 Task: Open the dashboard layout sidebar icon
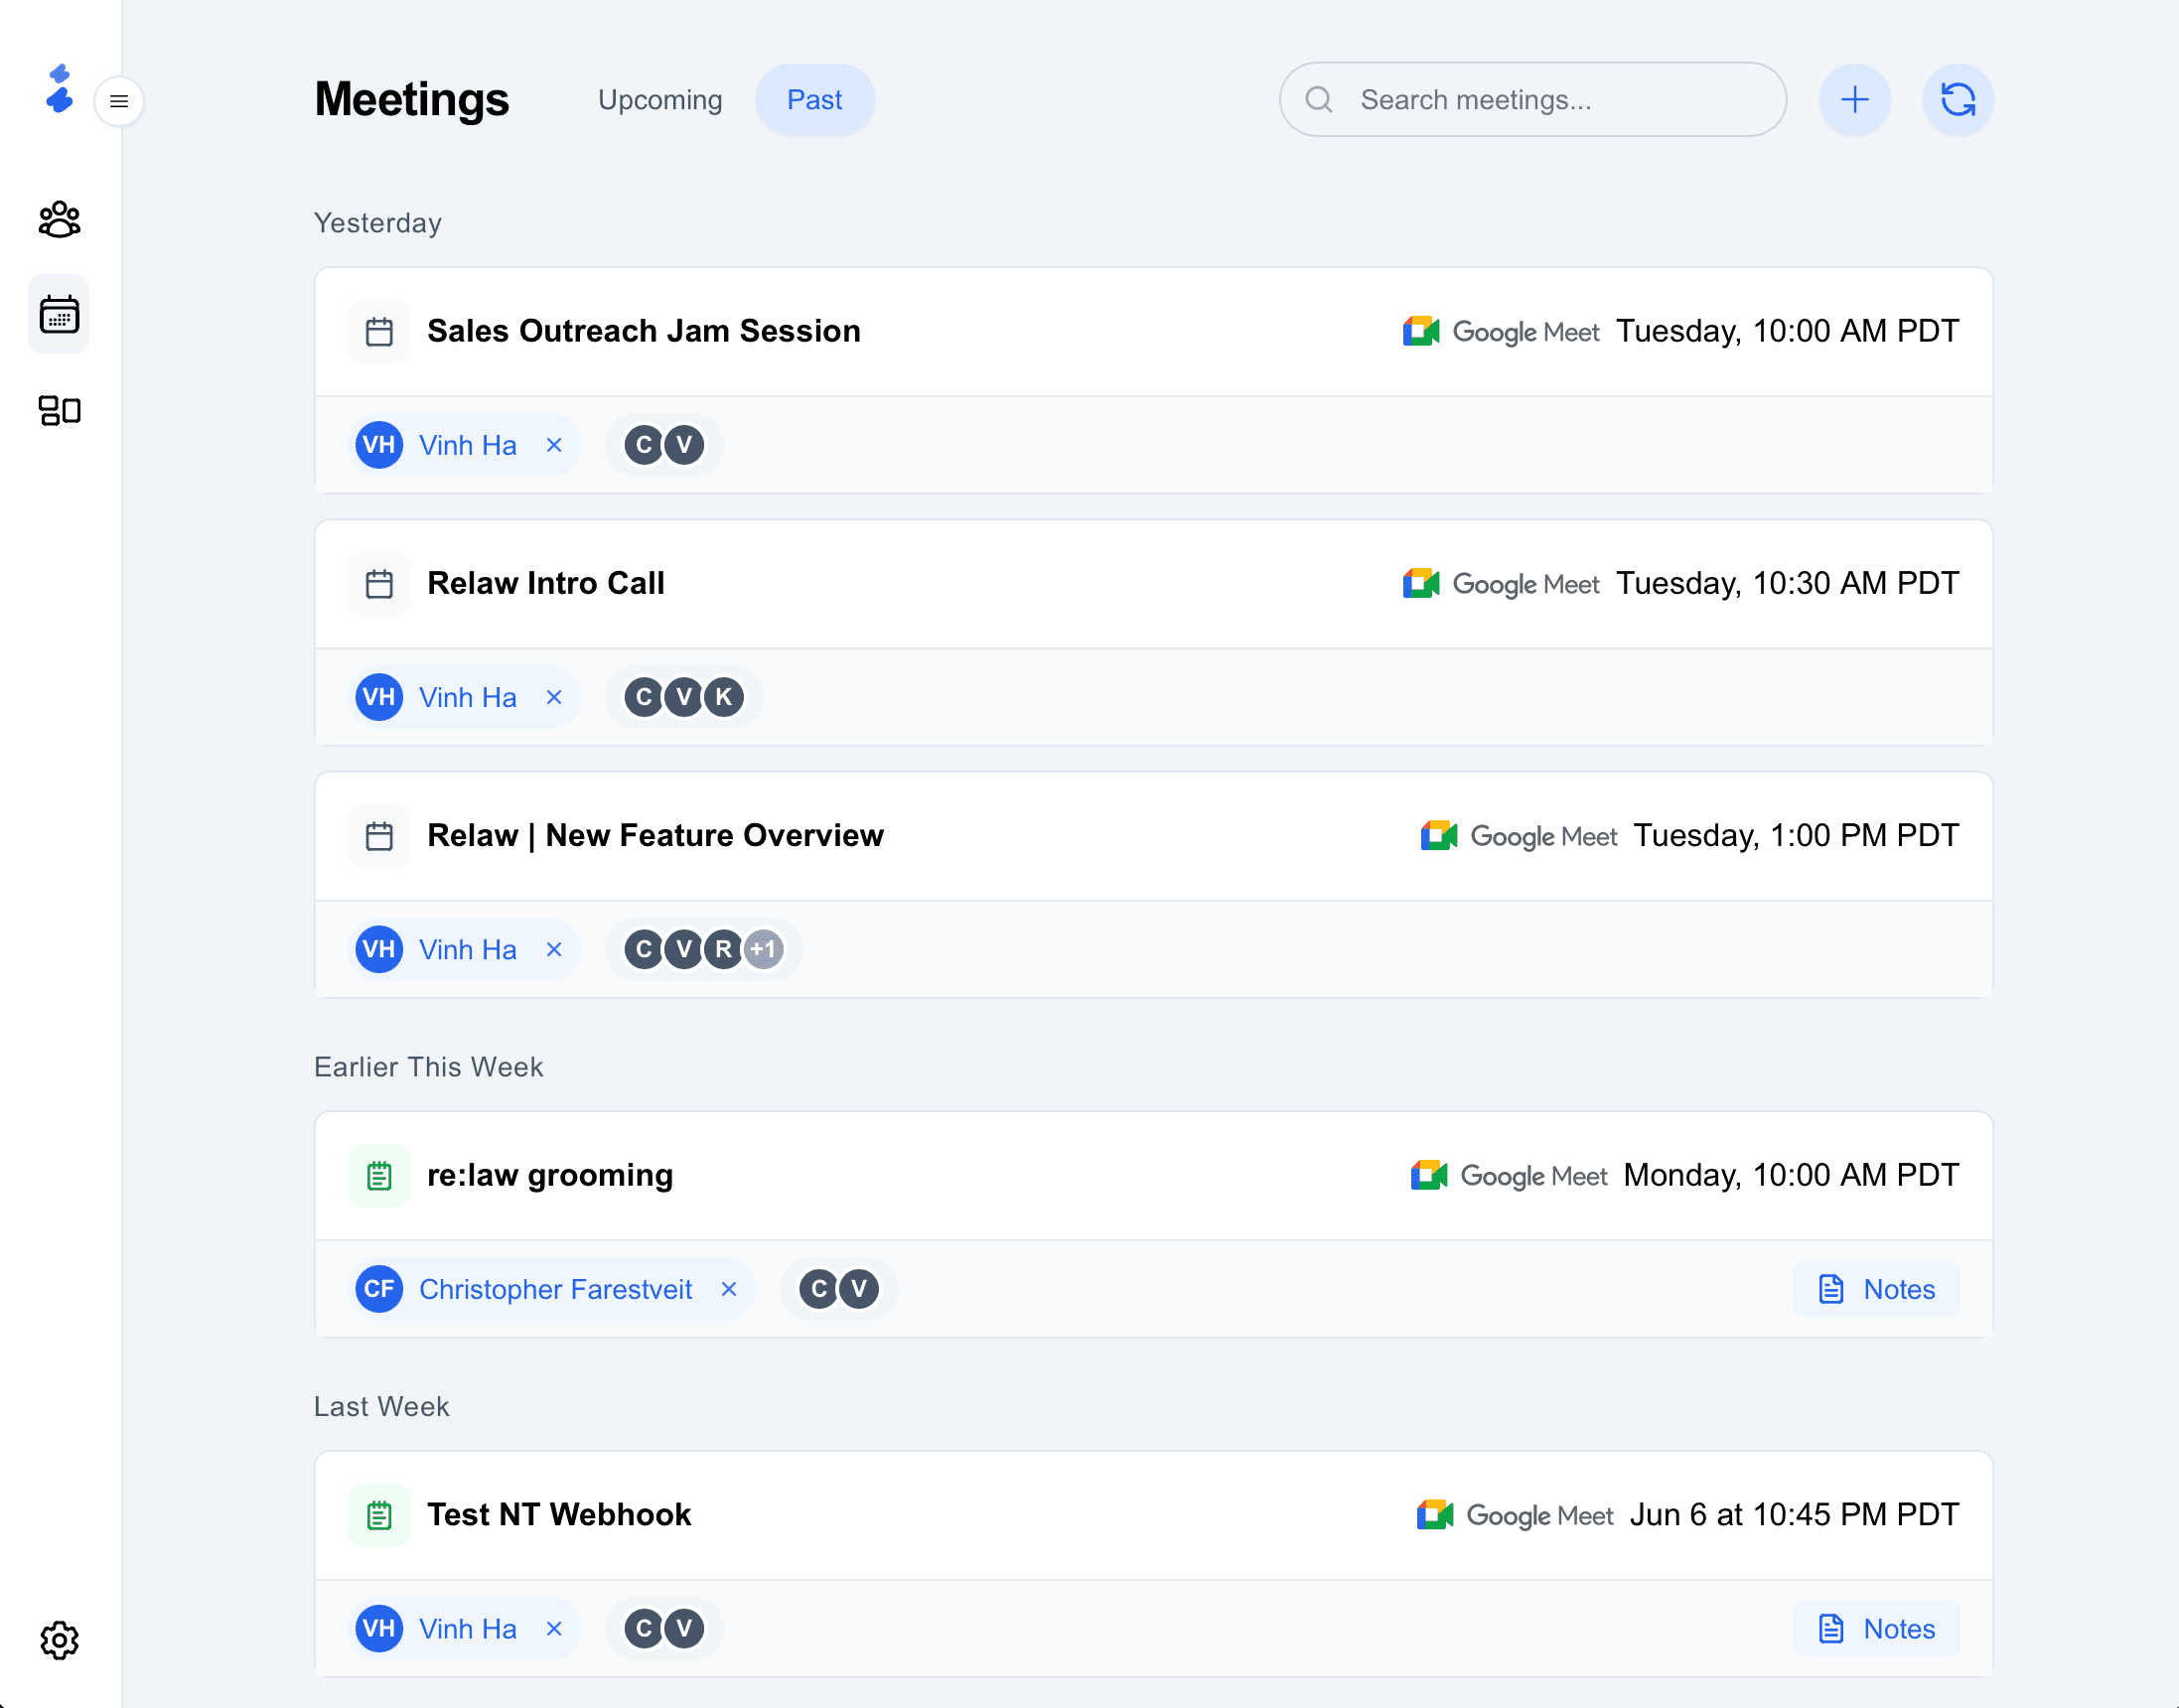pyautogui.click(x=59, y=410)
